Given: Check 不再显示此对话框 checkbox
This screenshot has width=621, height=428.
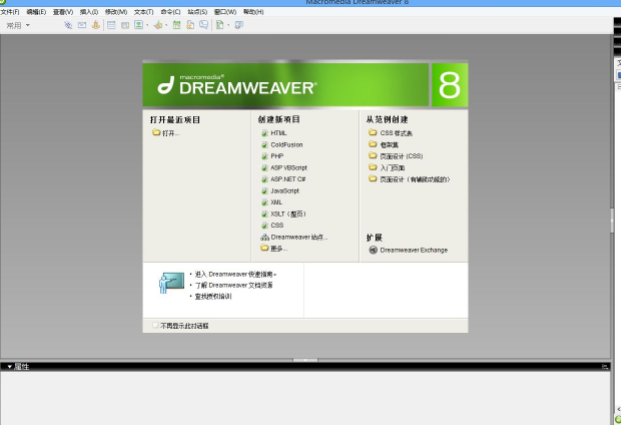Looking at the screenshot, I should (155, 325).
